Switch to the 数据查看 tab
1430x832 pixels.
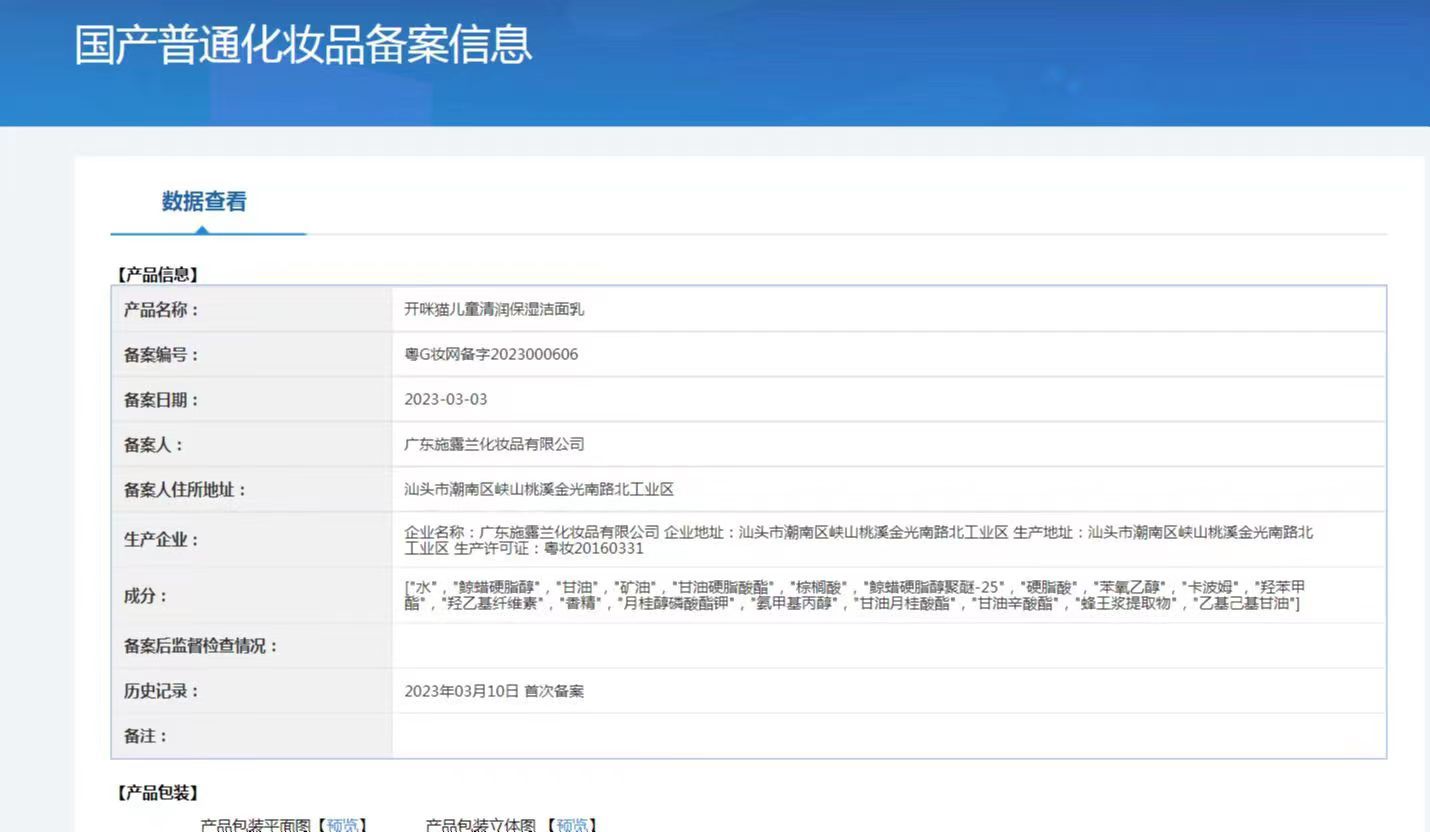pyautogui.click(x=203, y=201)
